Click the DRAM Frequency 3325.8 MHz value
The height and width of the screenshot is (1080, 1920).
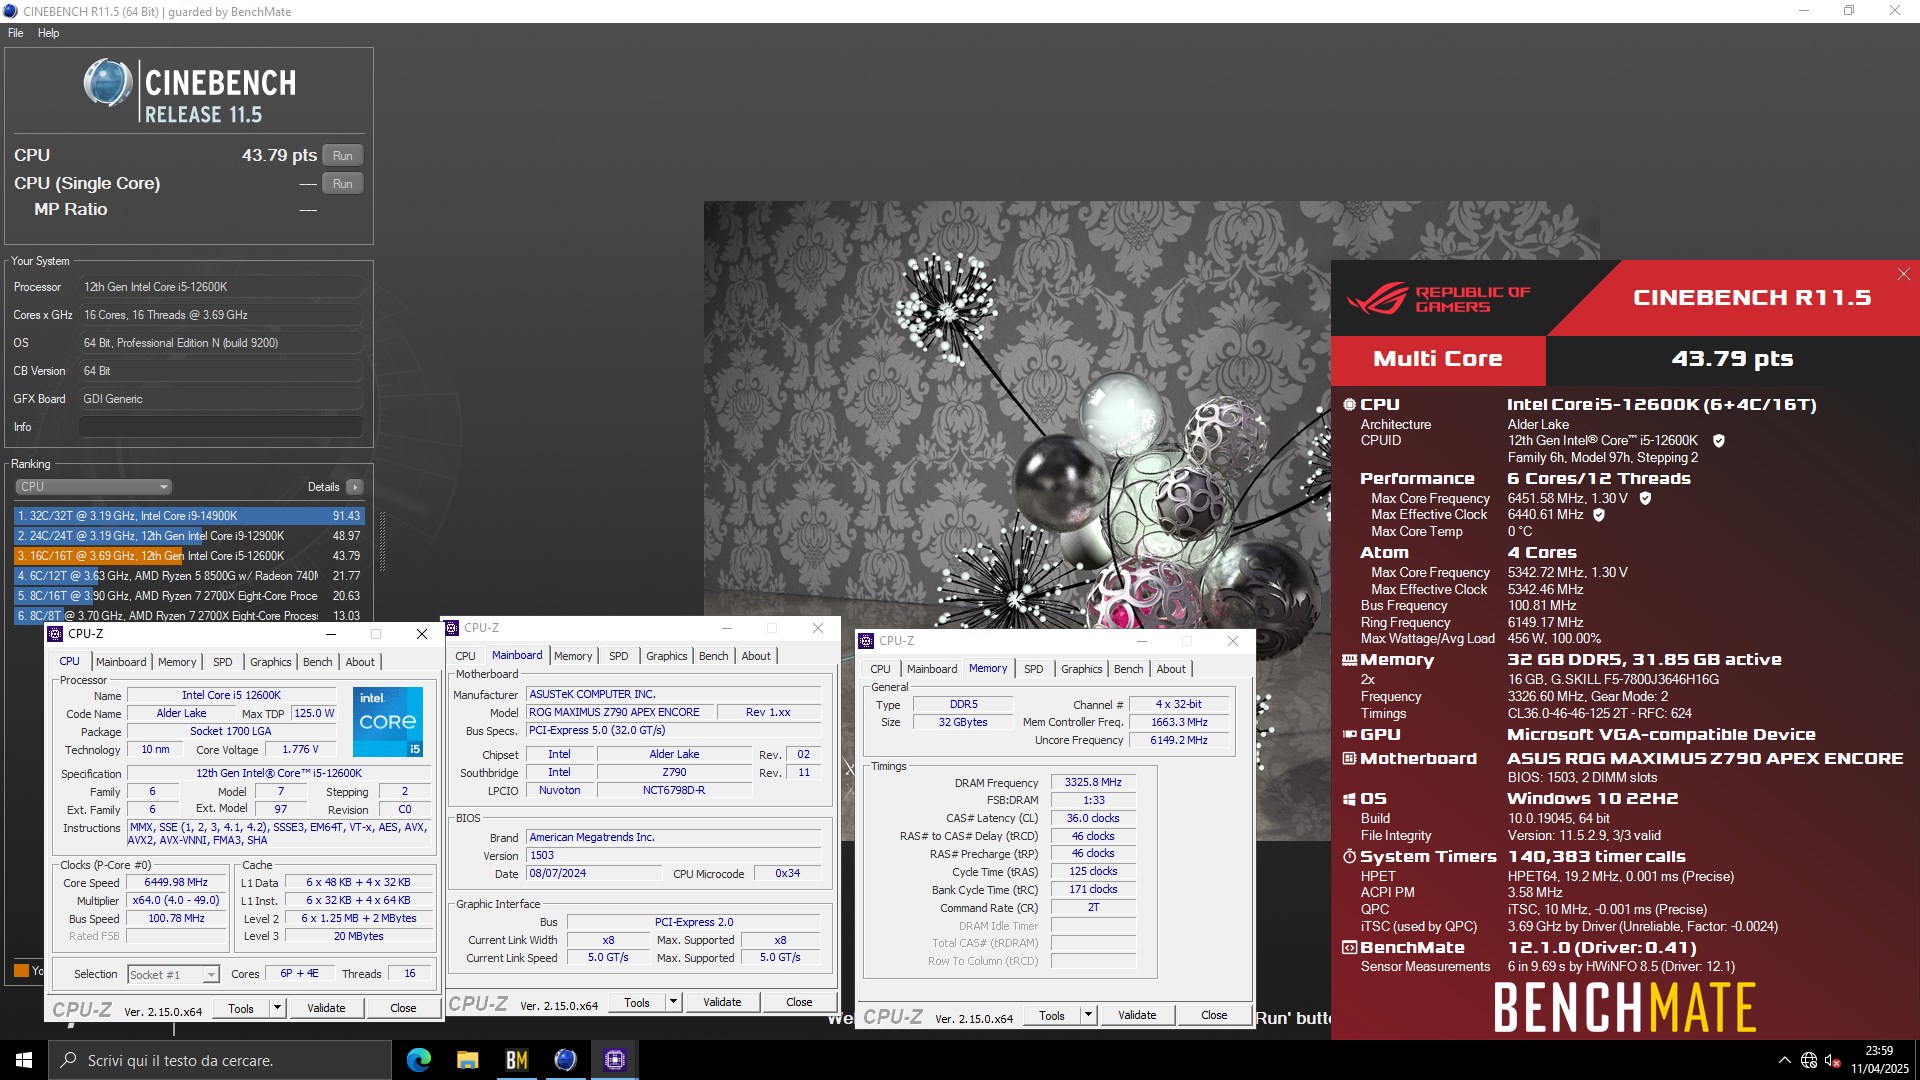(1093, 783)
